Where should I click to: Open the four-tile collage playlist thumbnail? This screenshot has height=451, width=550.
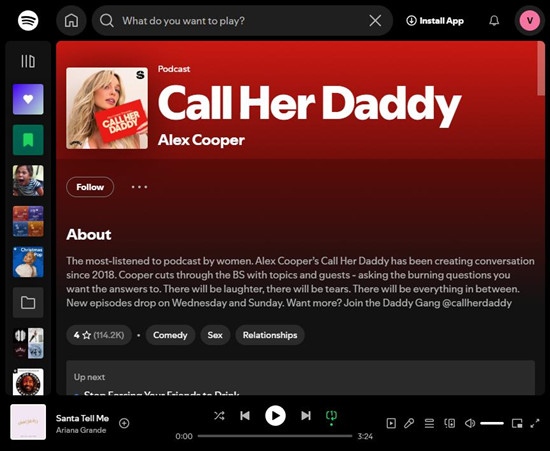click(28, 221)
